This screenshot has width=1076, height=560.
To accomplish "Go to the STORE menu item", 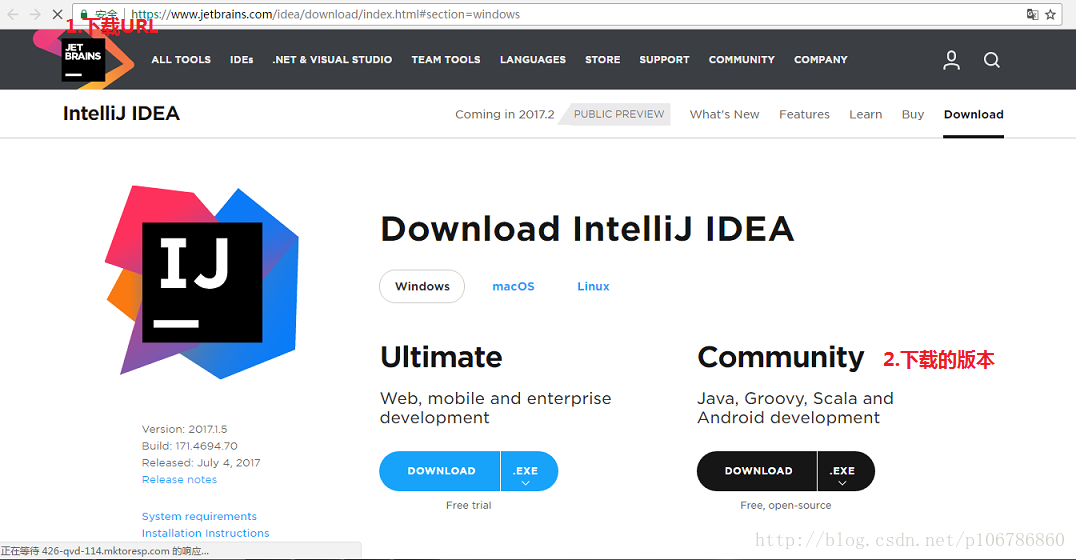I will 603,60.
